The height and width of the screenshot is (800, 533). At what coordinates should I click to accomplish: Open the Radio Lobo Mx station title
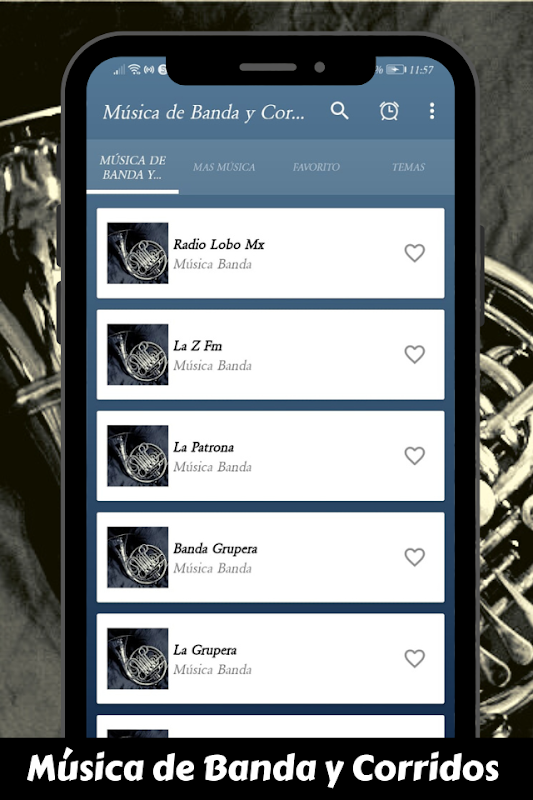point(219,244)
